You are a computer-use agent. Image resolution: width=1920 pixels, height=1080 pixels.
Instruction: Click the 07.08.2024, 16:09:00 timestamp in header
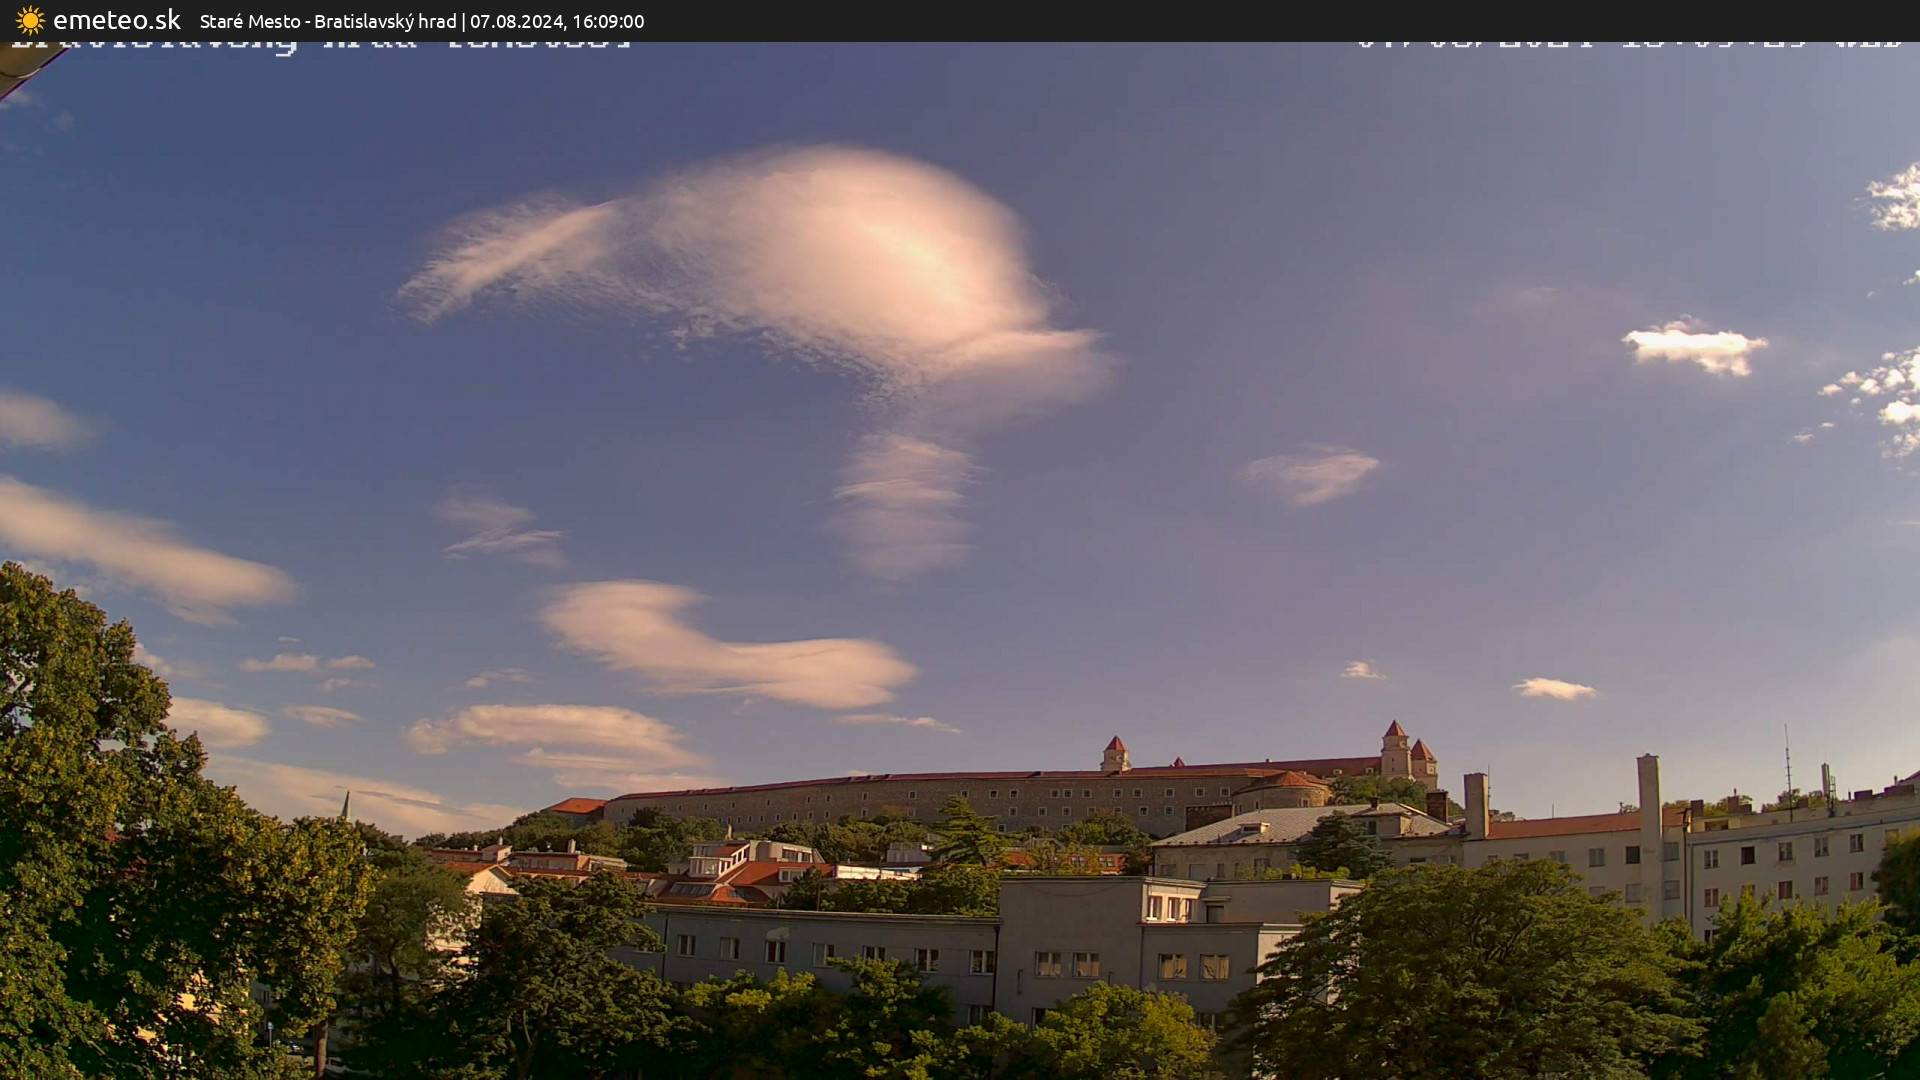557,21
